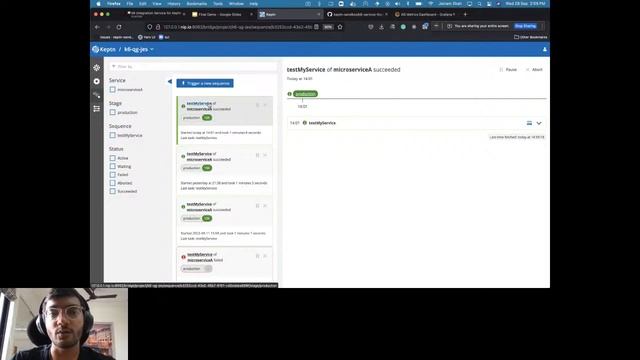Open the Firefox File menu
Viewport: 640px width, 360px height.
coord(130,4)
